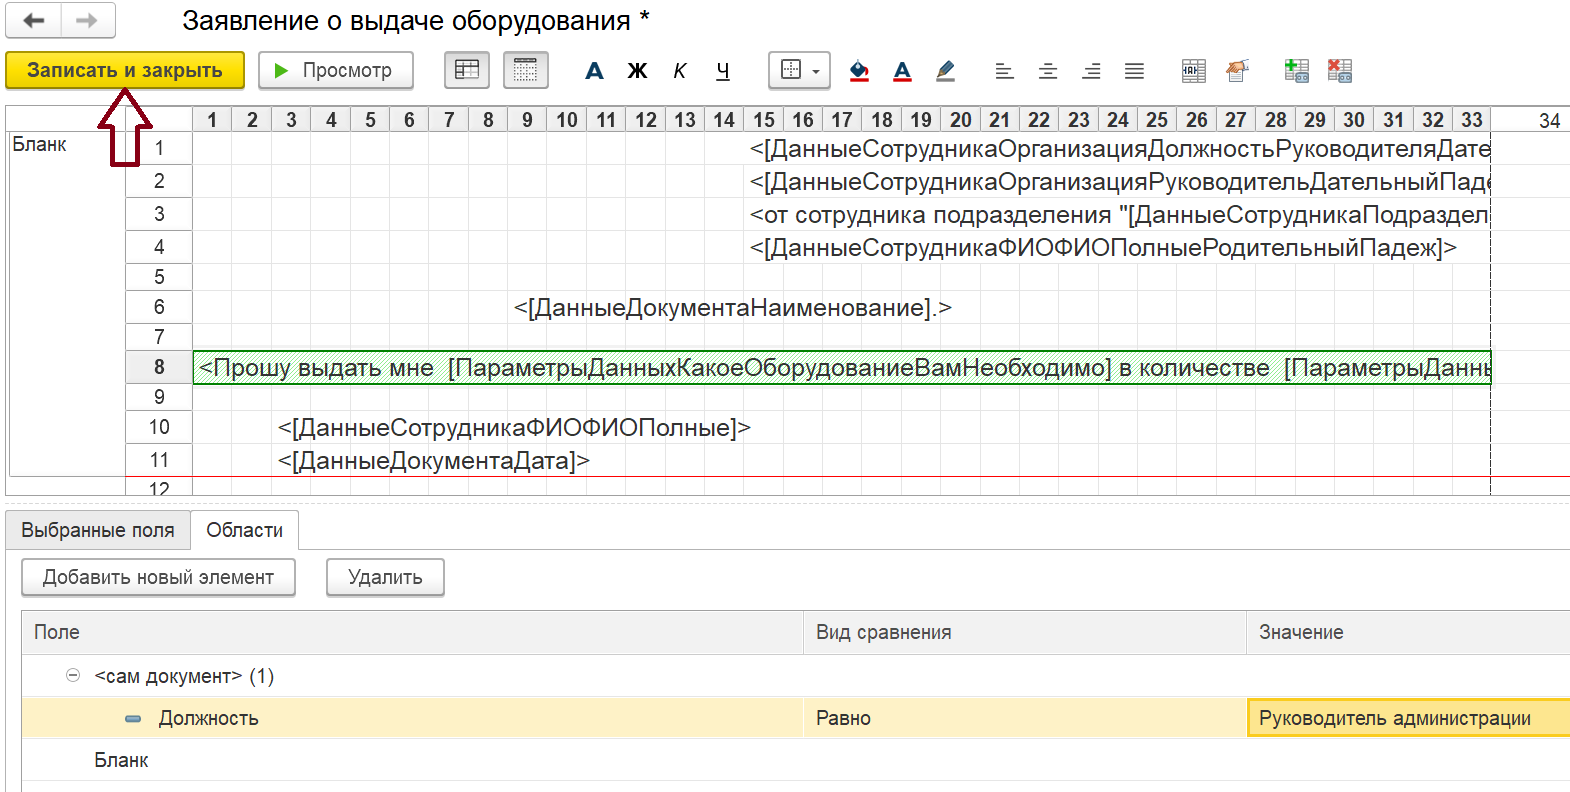Click the Удалить button

coord(385,577)
